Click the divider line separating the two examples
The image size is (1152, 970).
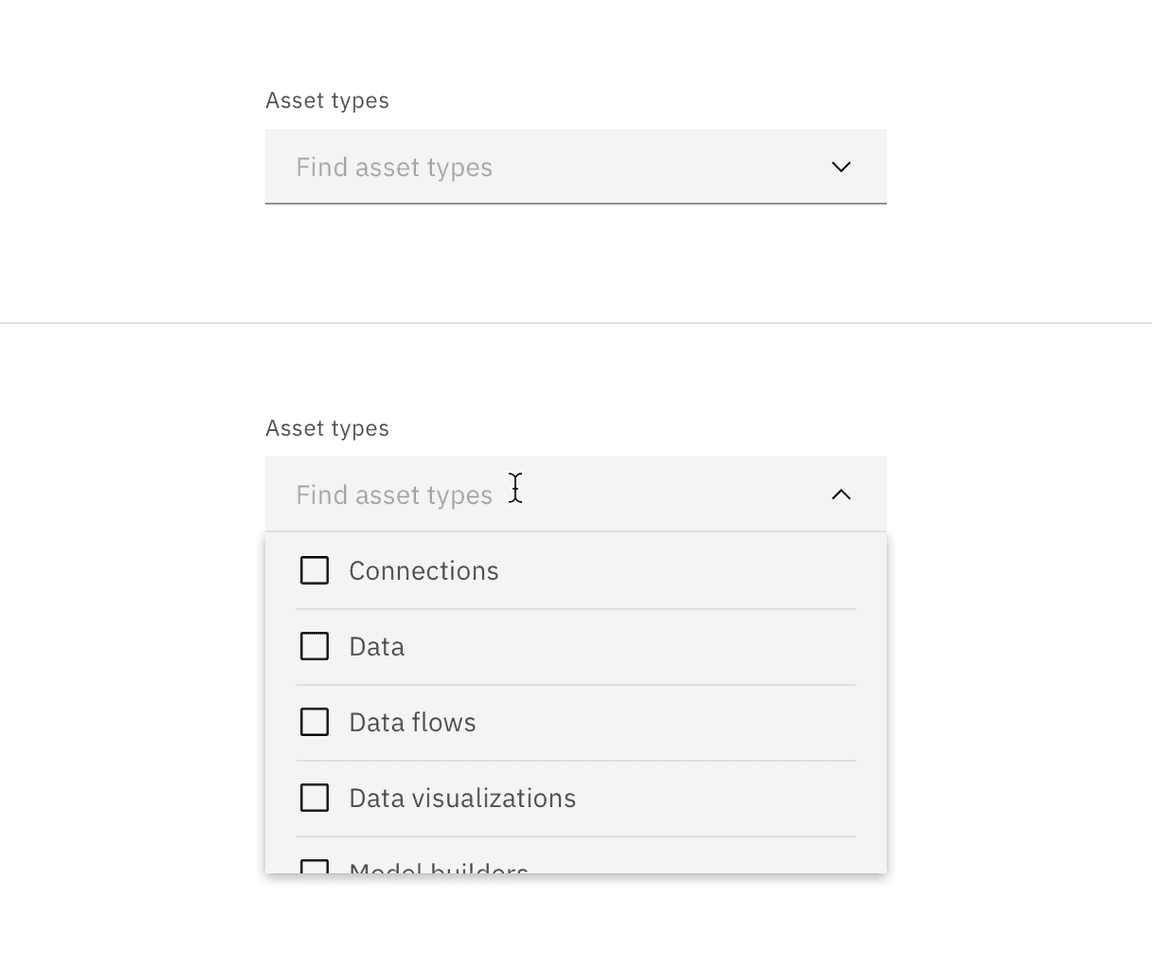point(576,323)
